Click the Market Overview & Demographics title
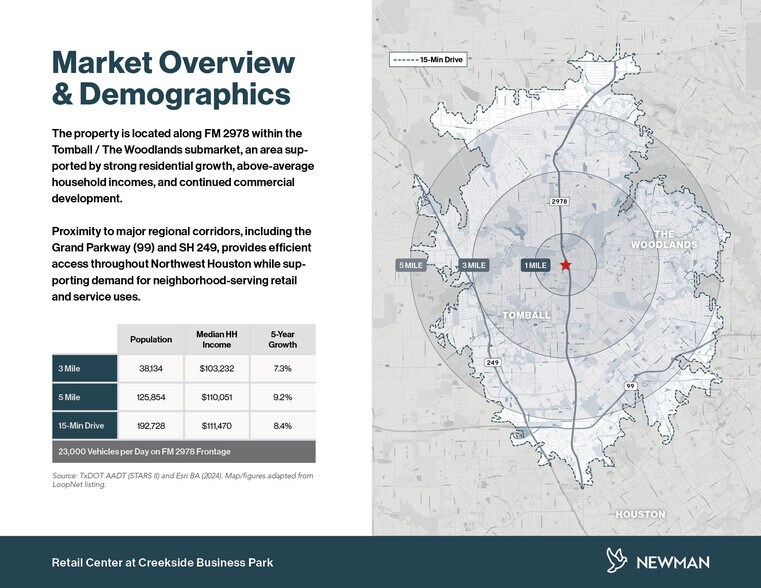Screen dimensions: 761x588 click(x=173, y=79)
